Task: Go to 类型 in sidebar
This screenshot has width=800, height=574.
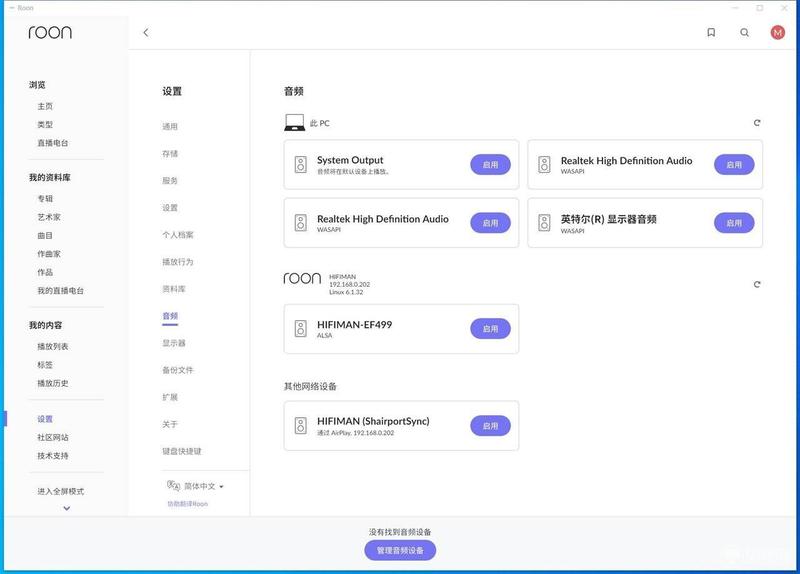Action: [x=45, y=124]
